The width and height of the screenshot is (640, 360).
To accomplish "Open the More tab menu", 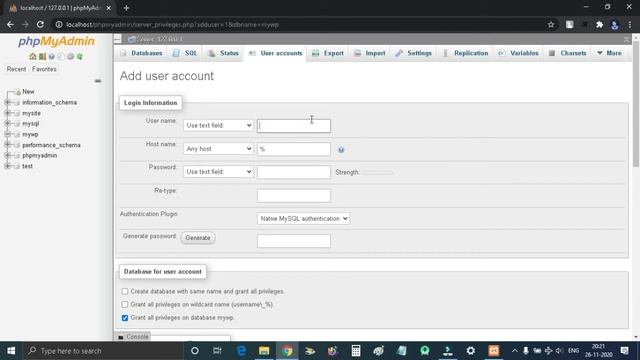I will (x=609, y=53).
